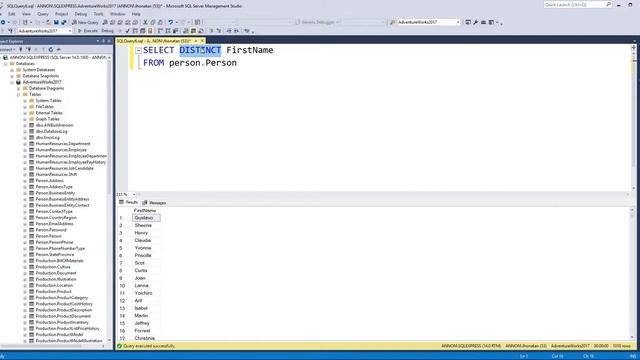Viewport: 640px width, 360px height.
Task: Expand the System Databases node
Action: click(12, 70)
